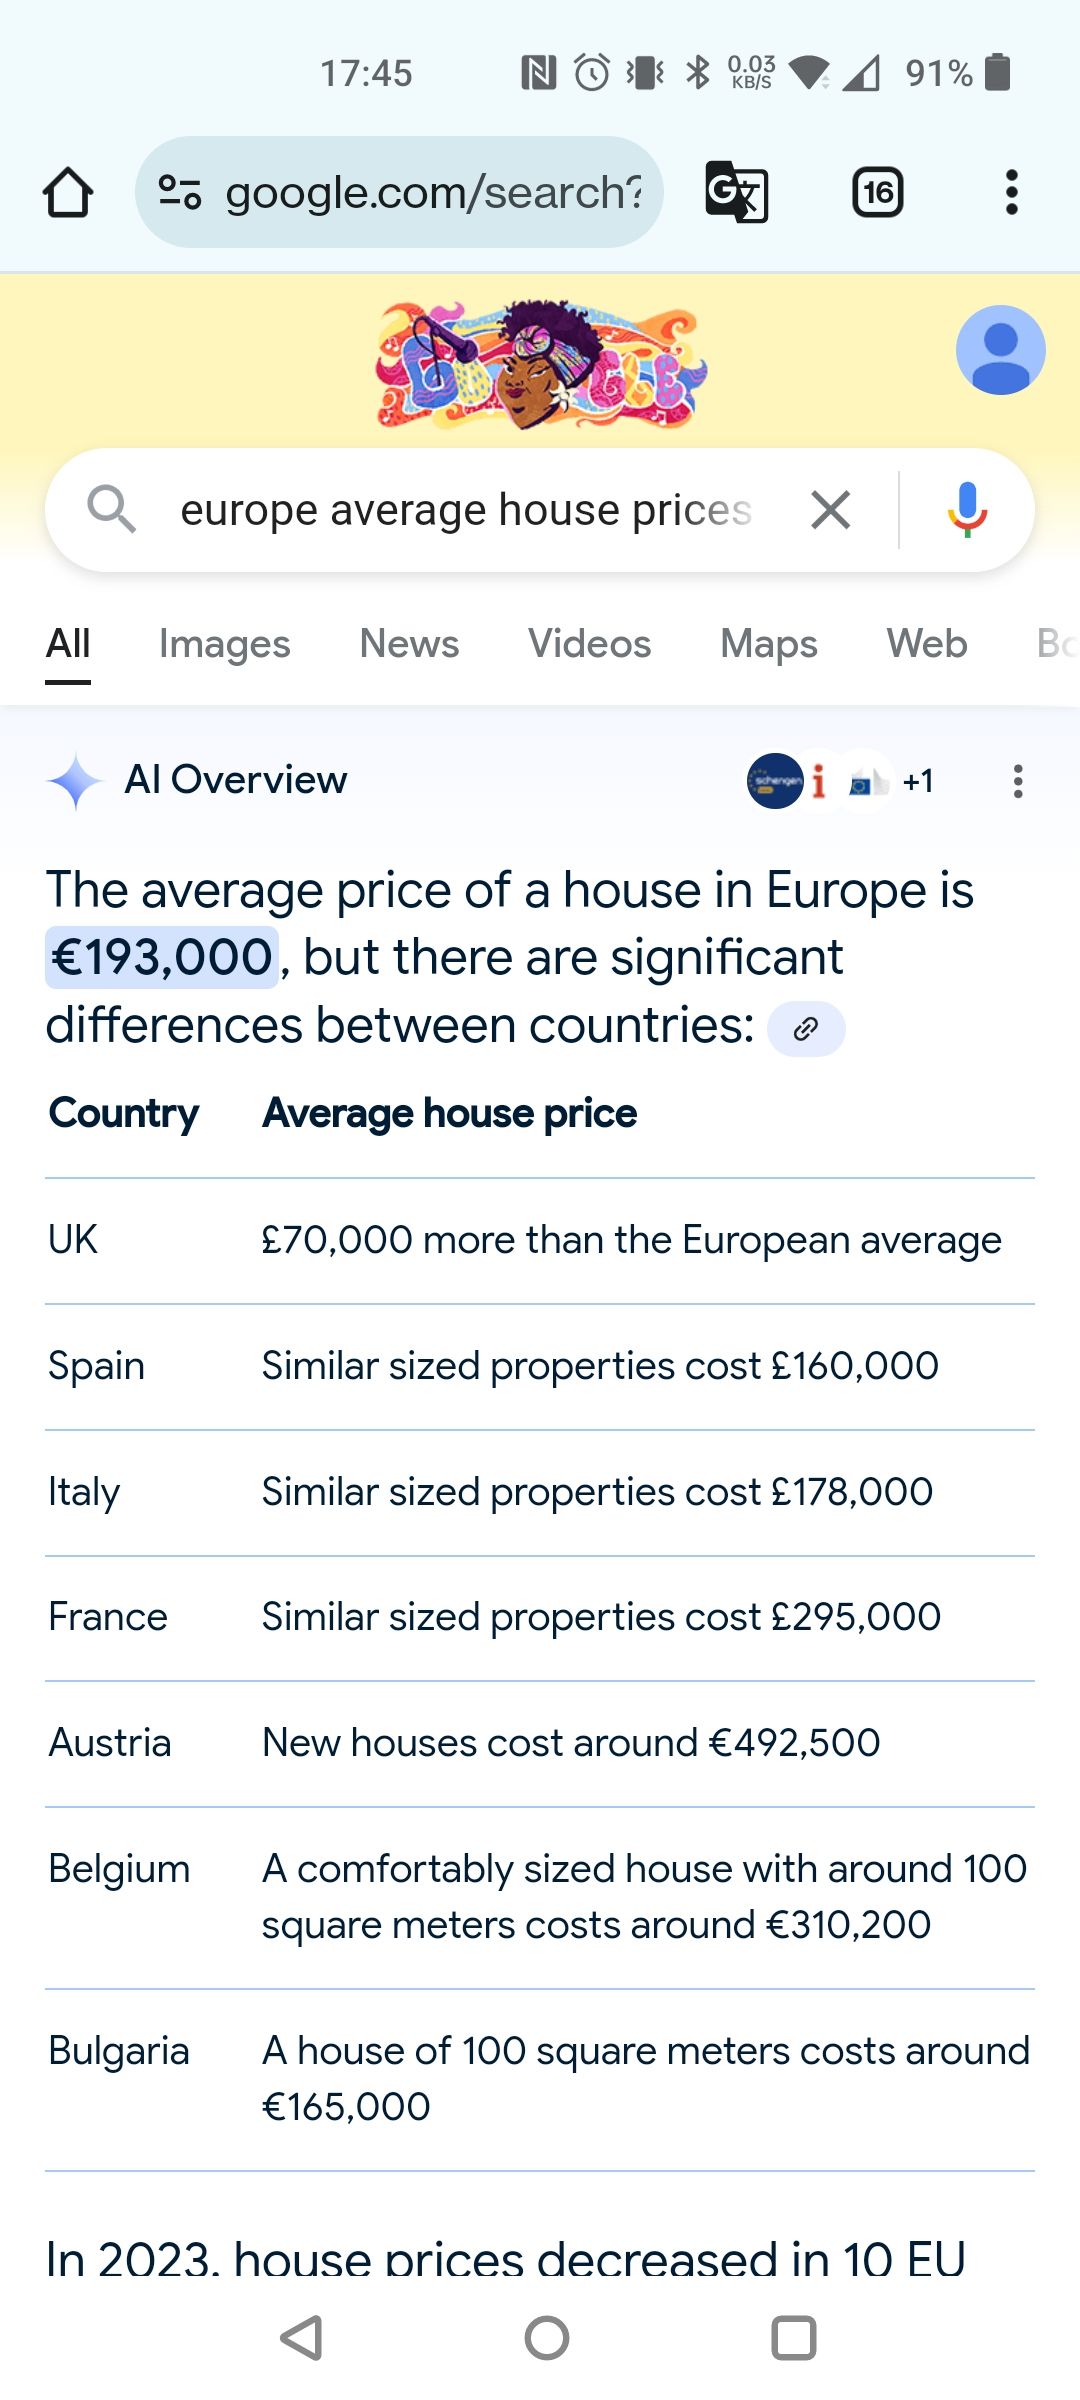Clear the search query with X

(x=831, y=510)
